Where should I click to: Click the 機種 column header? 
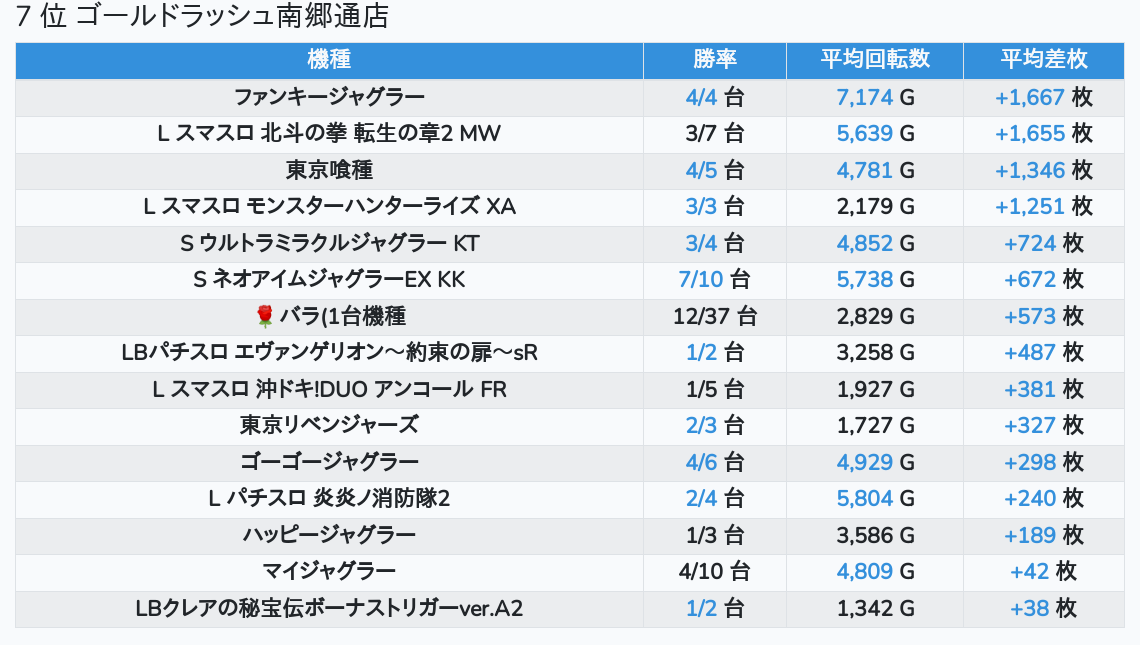tap(329, 60)
